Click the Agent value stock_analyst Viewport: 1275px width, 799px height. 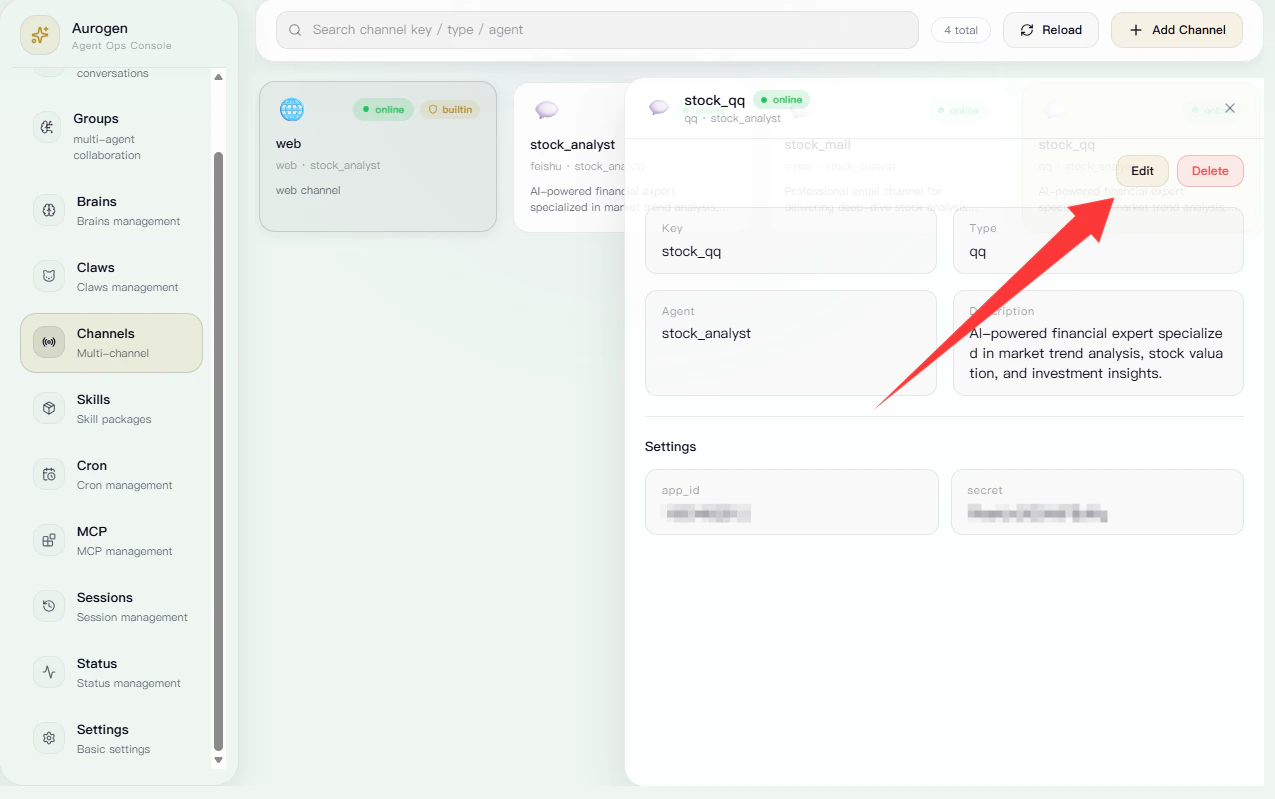[x=706, y=333]
